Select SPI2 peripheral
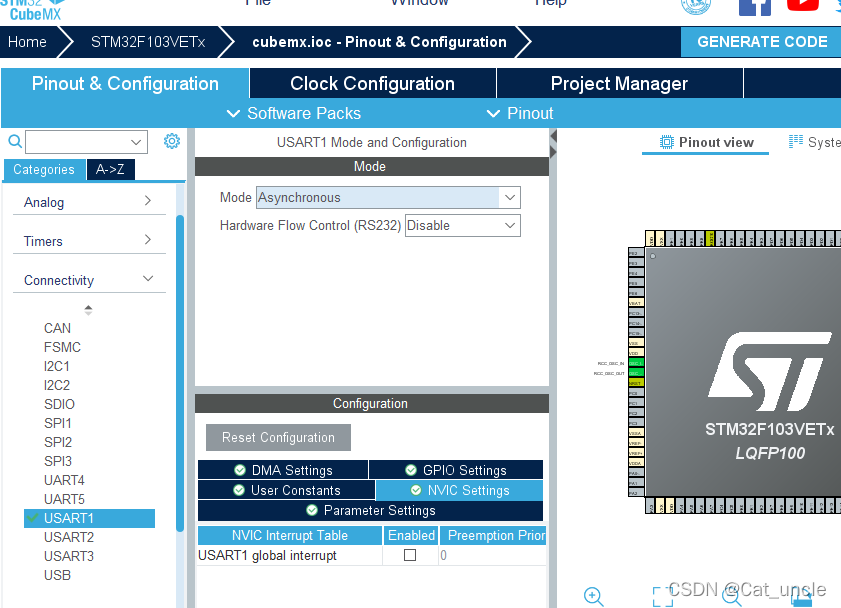The image size is (841, 608). click(x=57, y=442)
